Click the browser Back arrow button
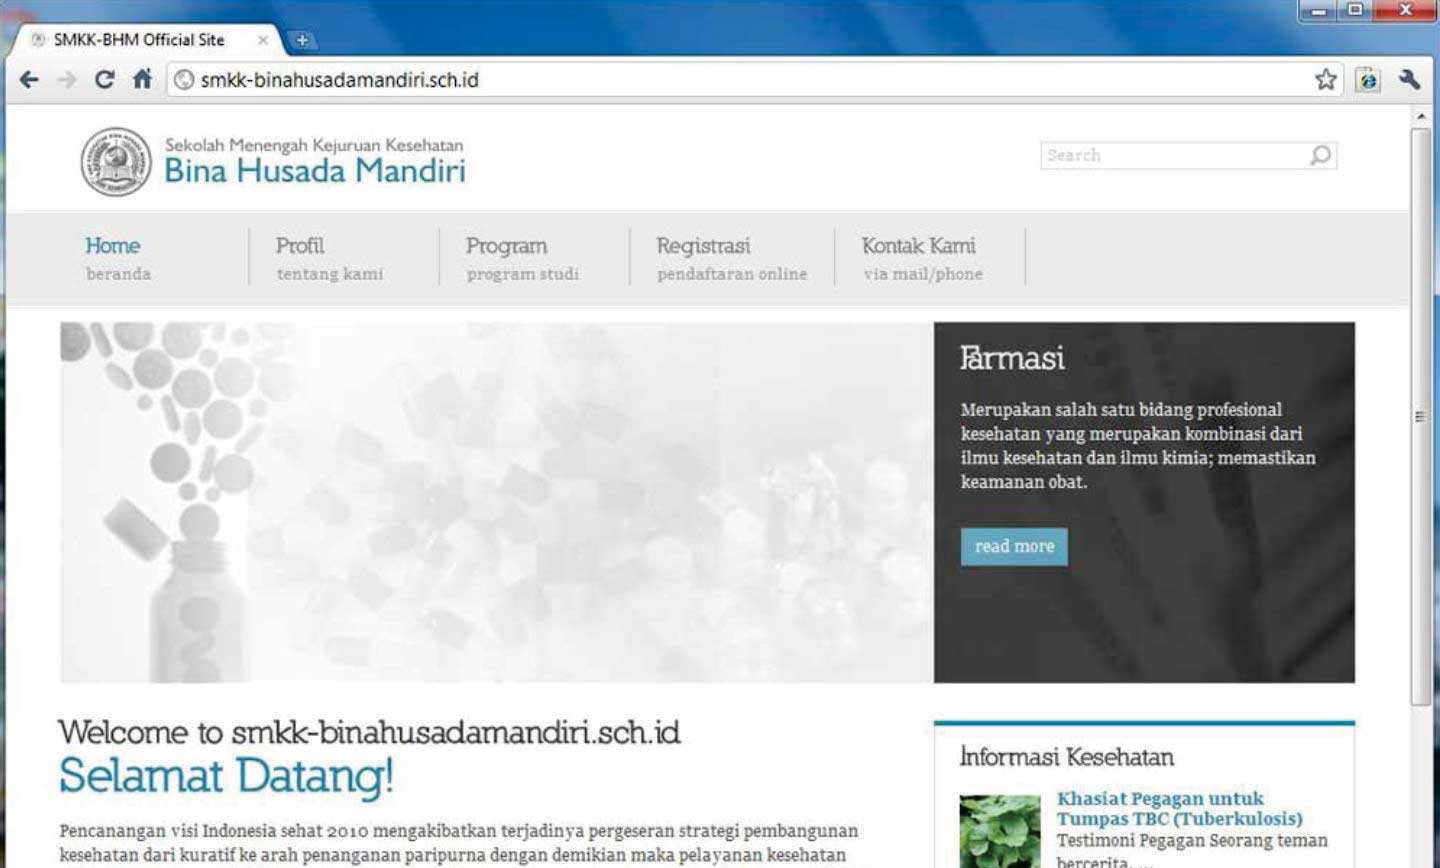This screenshot has height=868, width=1440. click(29, 80)
